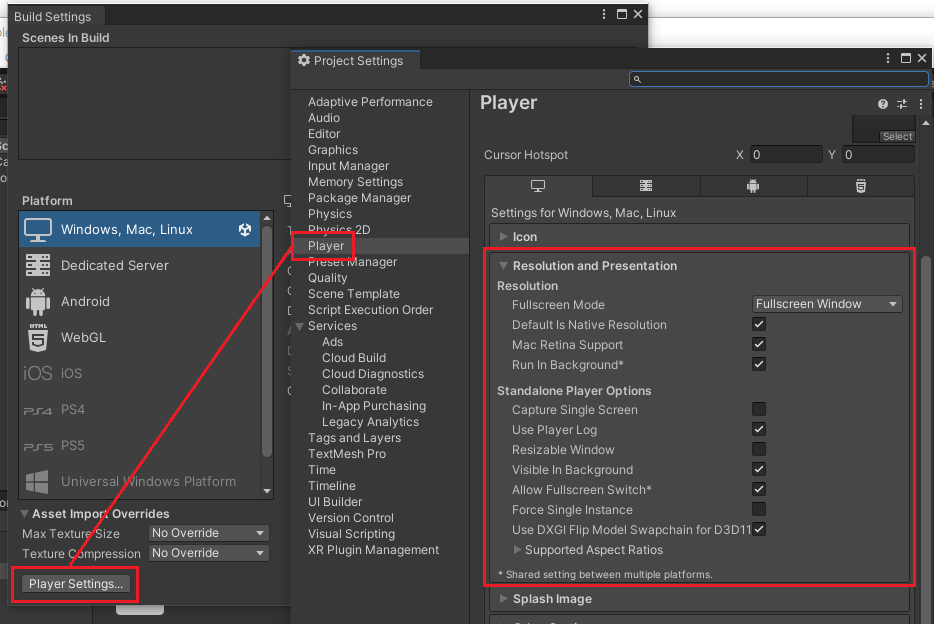Switch to WebGL player settings tab
This screenshot has height=624, width=934.
[861, 186]
